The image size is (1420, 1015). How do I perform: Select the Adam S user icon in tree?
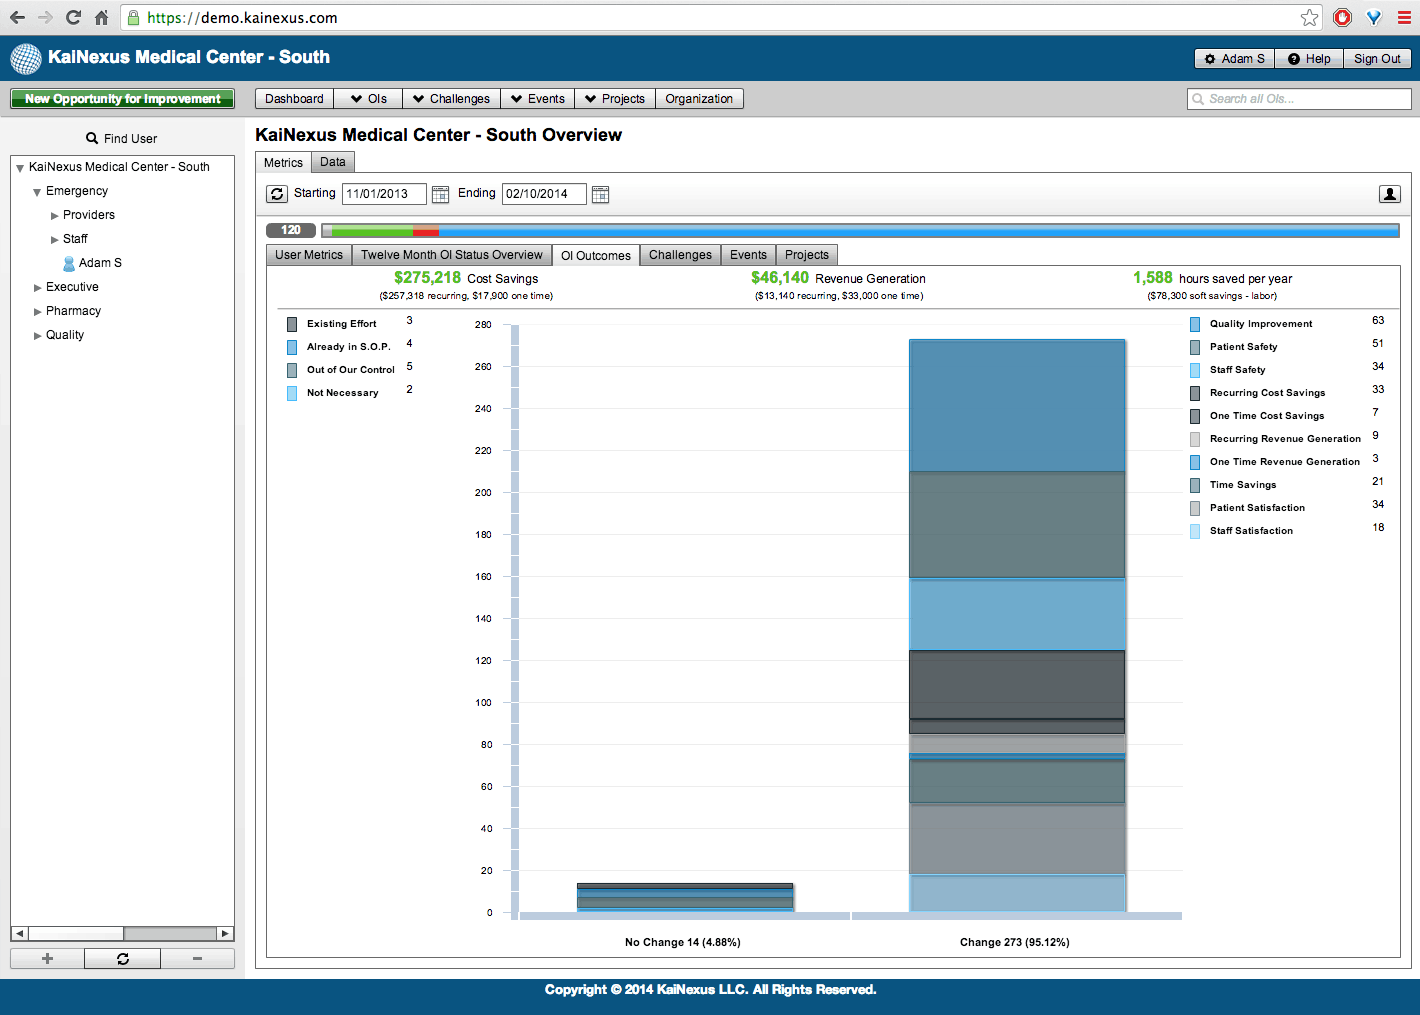69,263
